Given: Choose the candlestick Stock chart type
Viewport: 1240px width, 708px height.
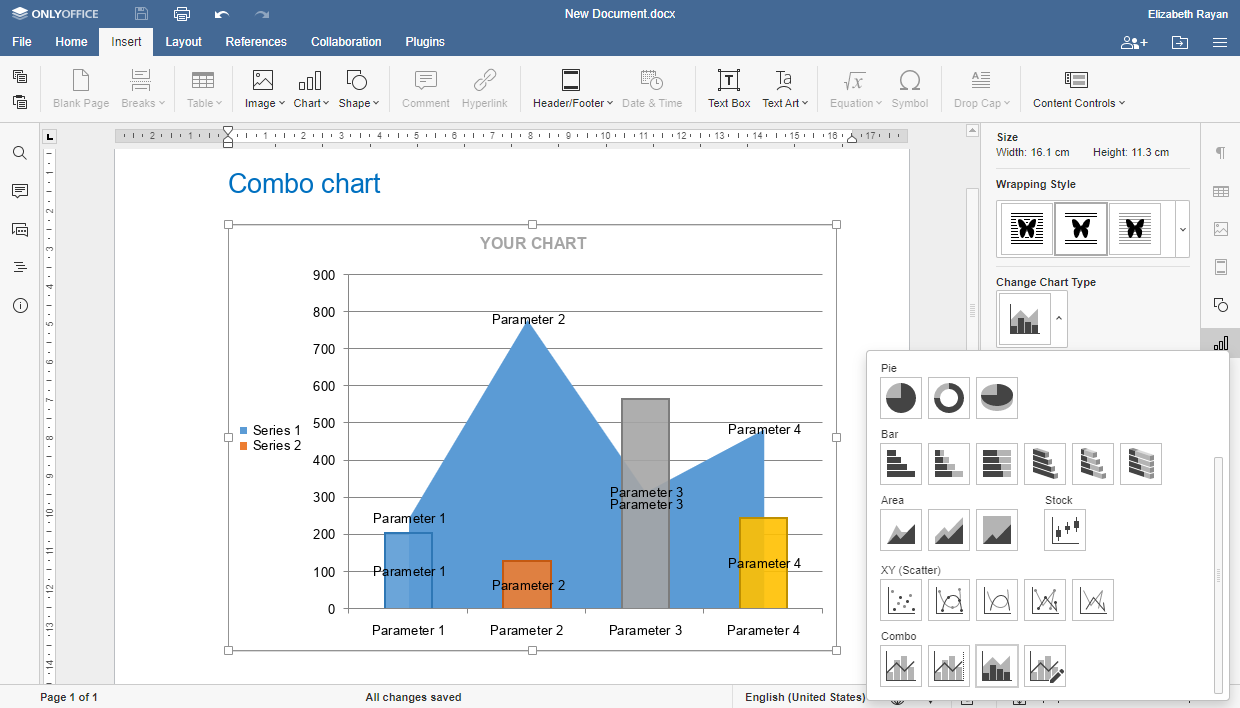Looking at the screenshot, I should (x=1065, y=530).
